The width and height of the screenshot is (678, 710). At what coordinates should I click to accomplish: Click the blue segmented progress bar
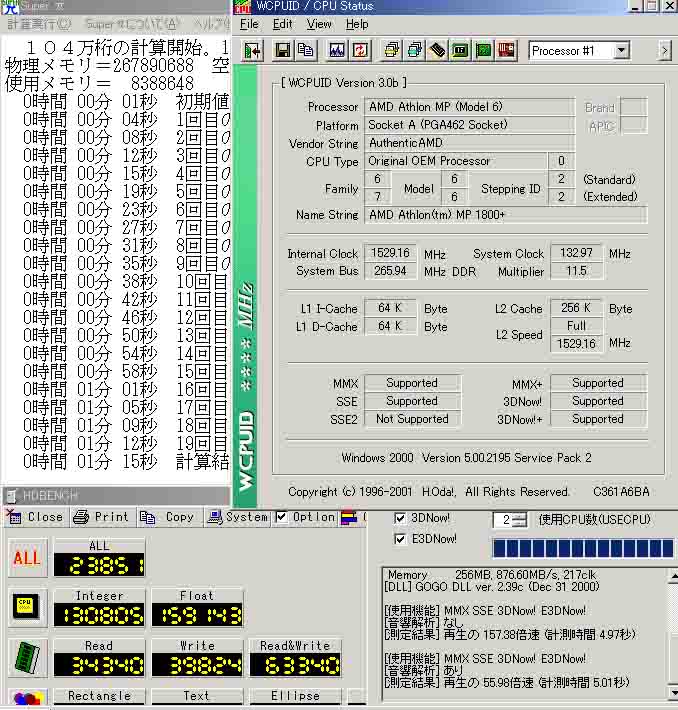(583, 548)
